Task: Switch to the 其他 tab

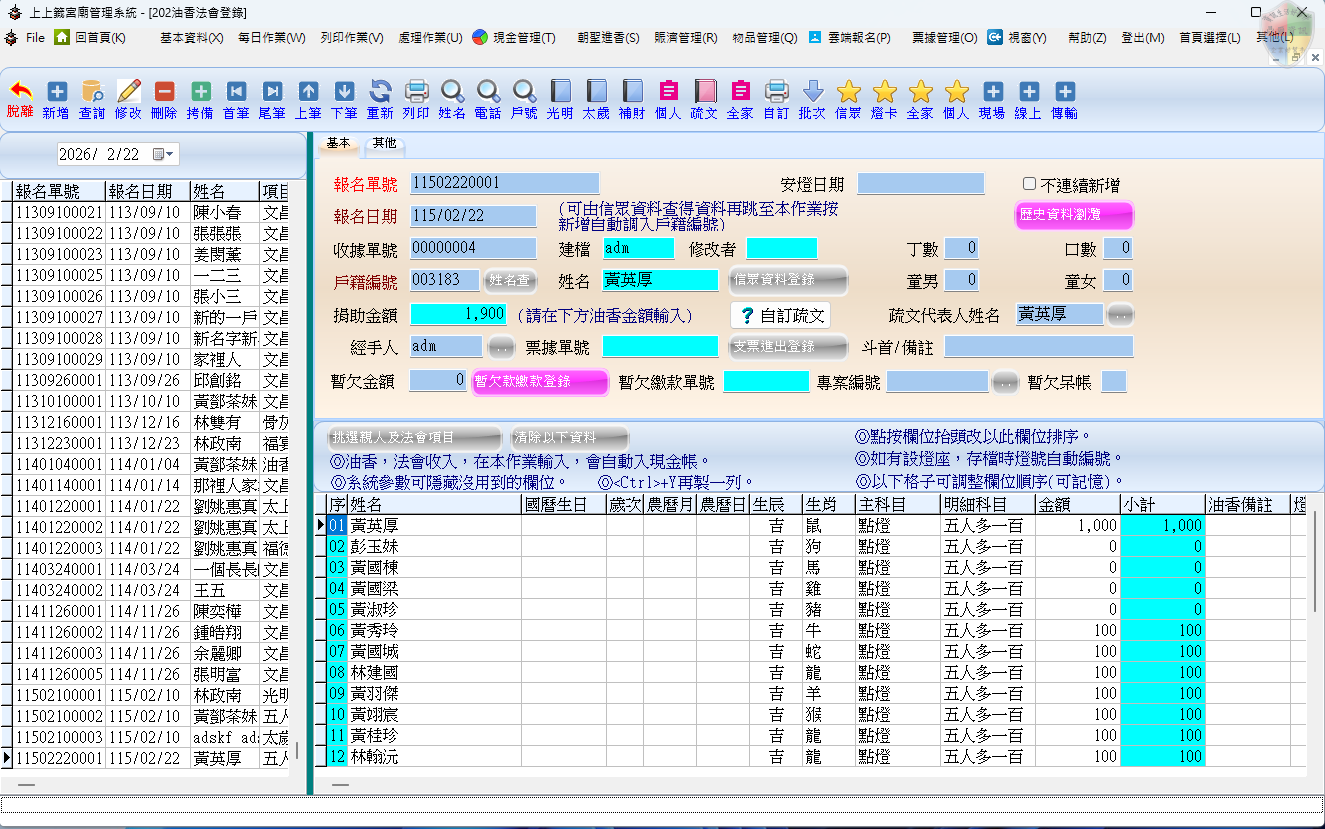Action: (x=384, y=144)
